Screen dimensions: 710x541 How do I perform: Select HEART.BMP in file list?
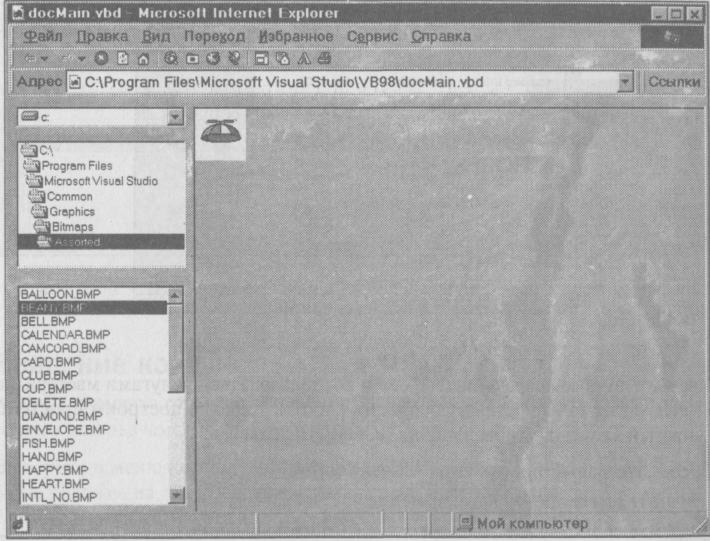55,484
